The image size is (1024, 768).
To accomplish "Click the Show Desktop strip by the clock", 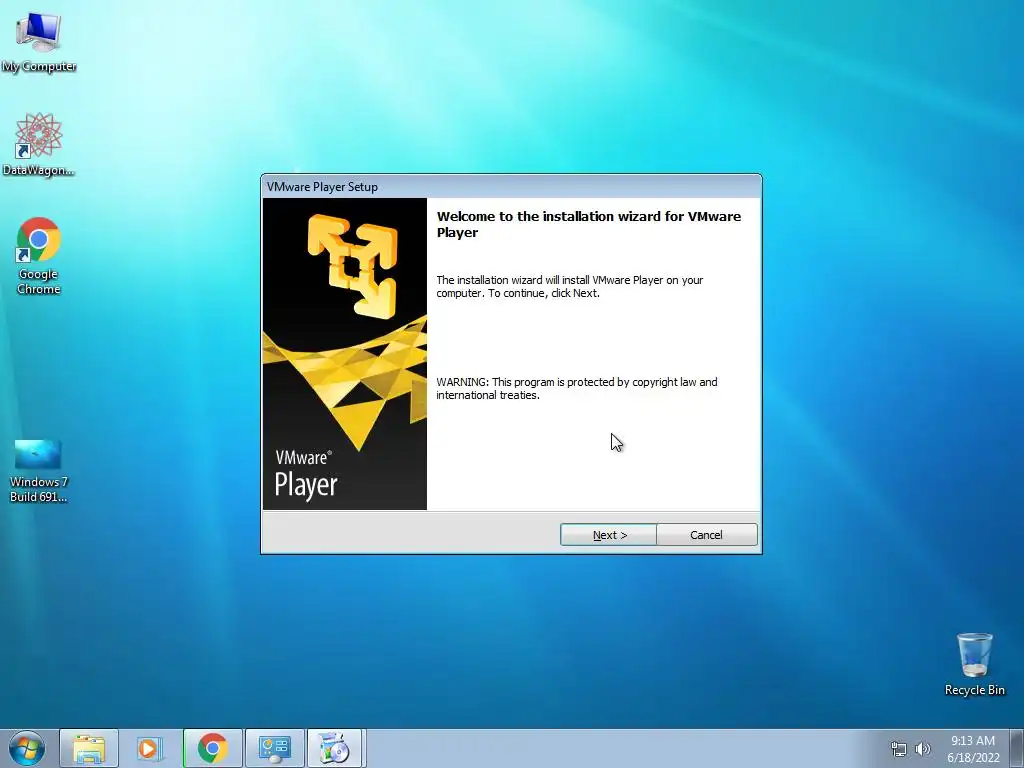I will click(1016, 748).
